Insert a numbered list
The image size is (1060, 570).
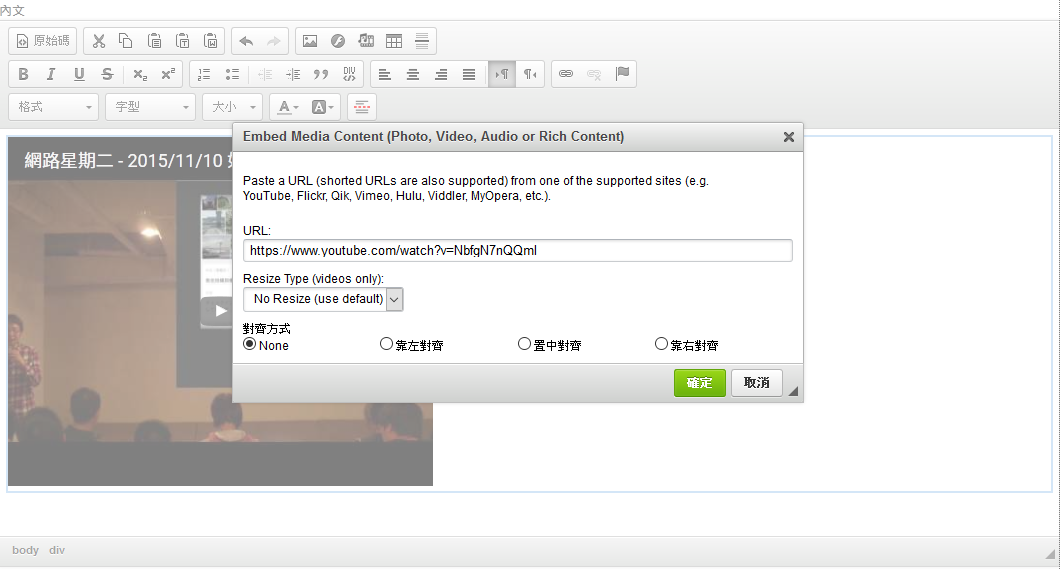point(204,74)
